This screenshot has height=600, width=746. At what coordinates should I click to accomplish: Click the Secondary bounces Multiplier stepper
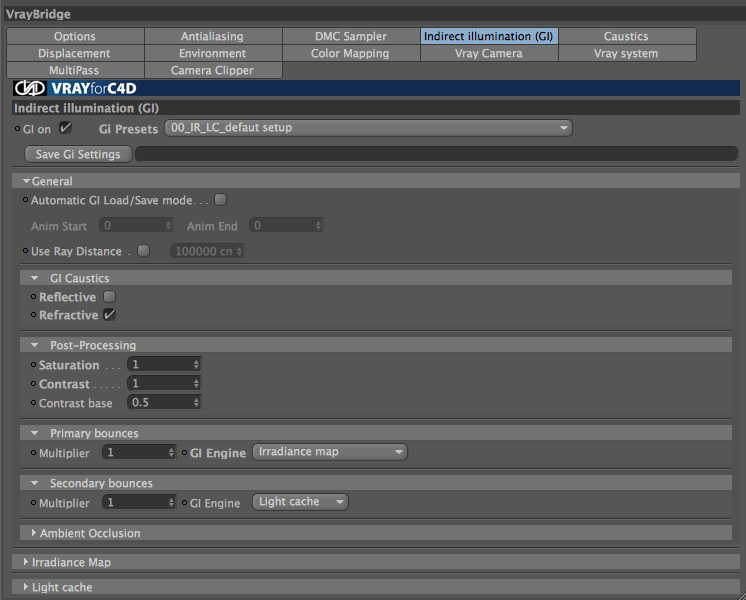pos(171,502)
